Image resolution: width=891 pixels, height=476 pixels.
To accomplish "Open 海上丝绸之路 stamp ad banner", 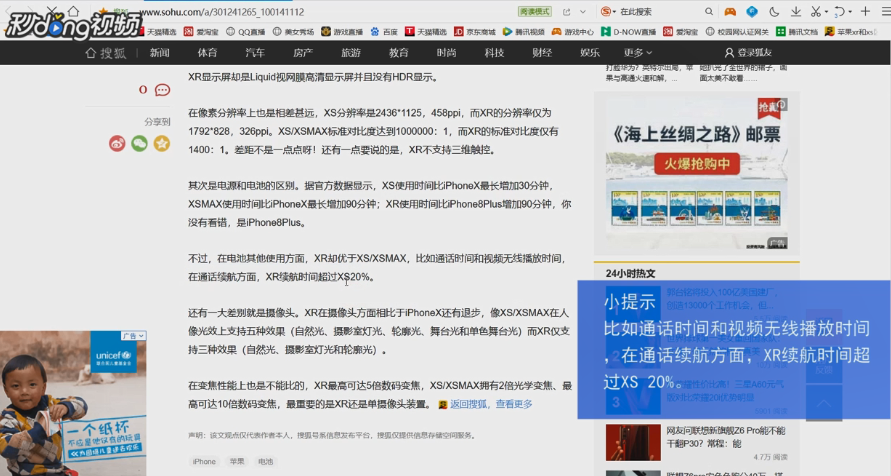I will 697,174.
